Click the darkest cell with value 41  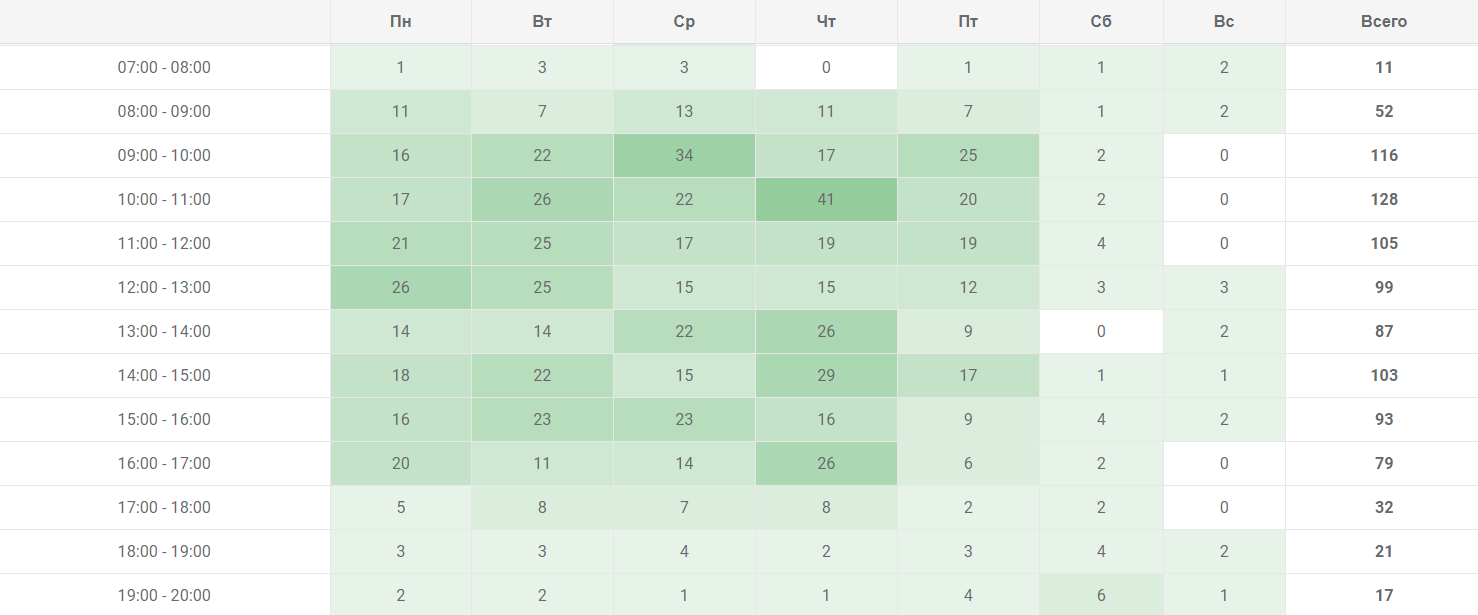point(826,200)
